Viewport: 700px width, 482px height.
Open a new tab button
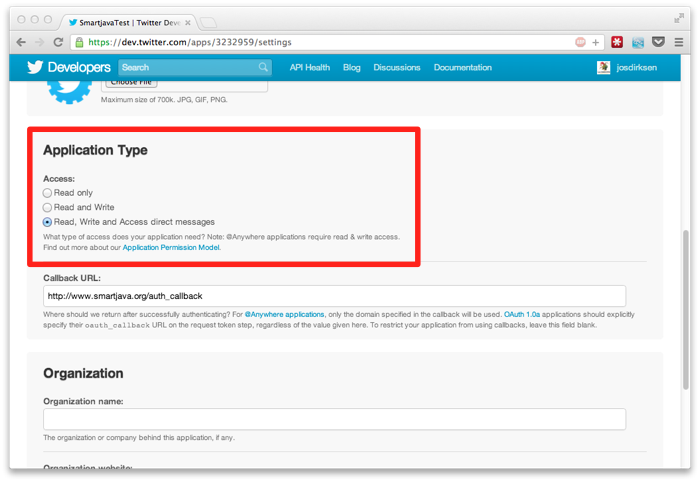[208, 22]
